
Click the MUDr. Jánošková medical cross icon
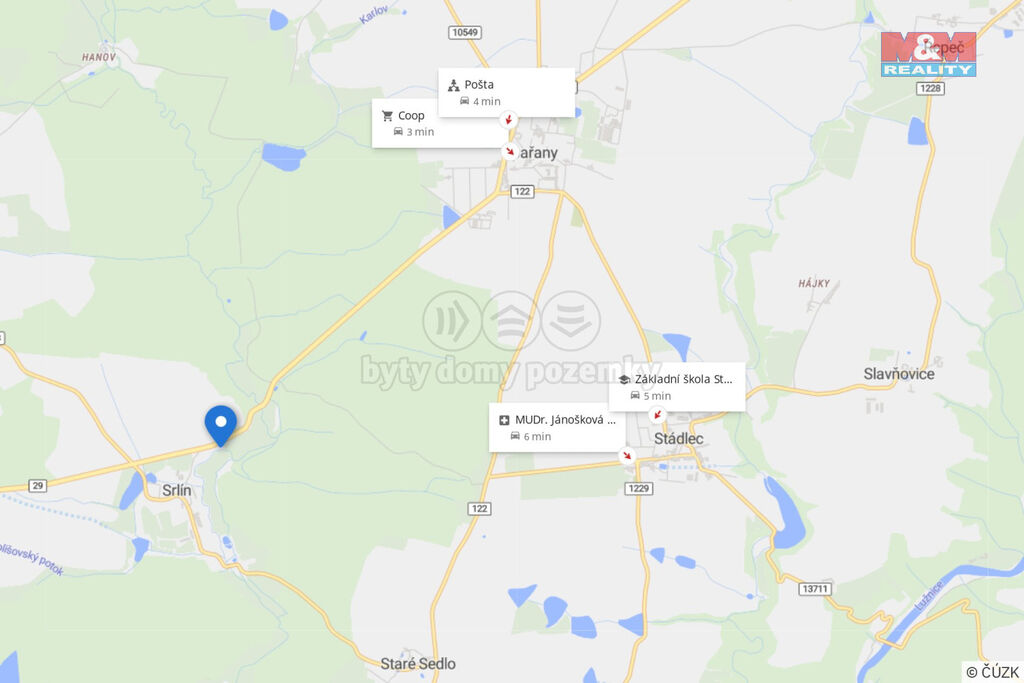pyautogui.click(x=504, y=420)
